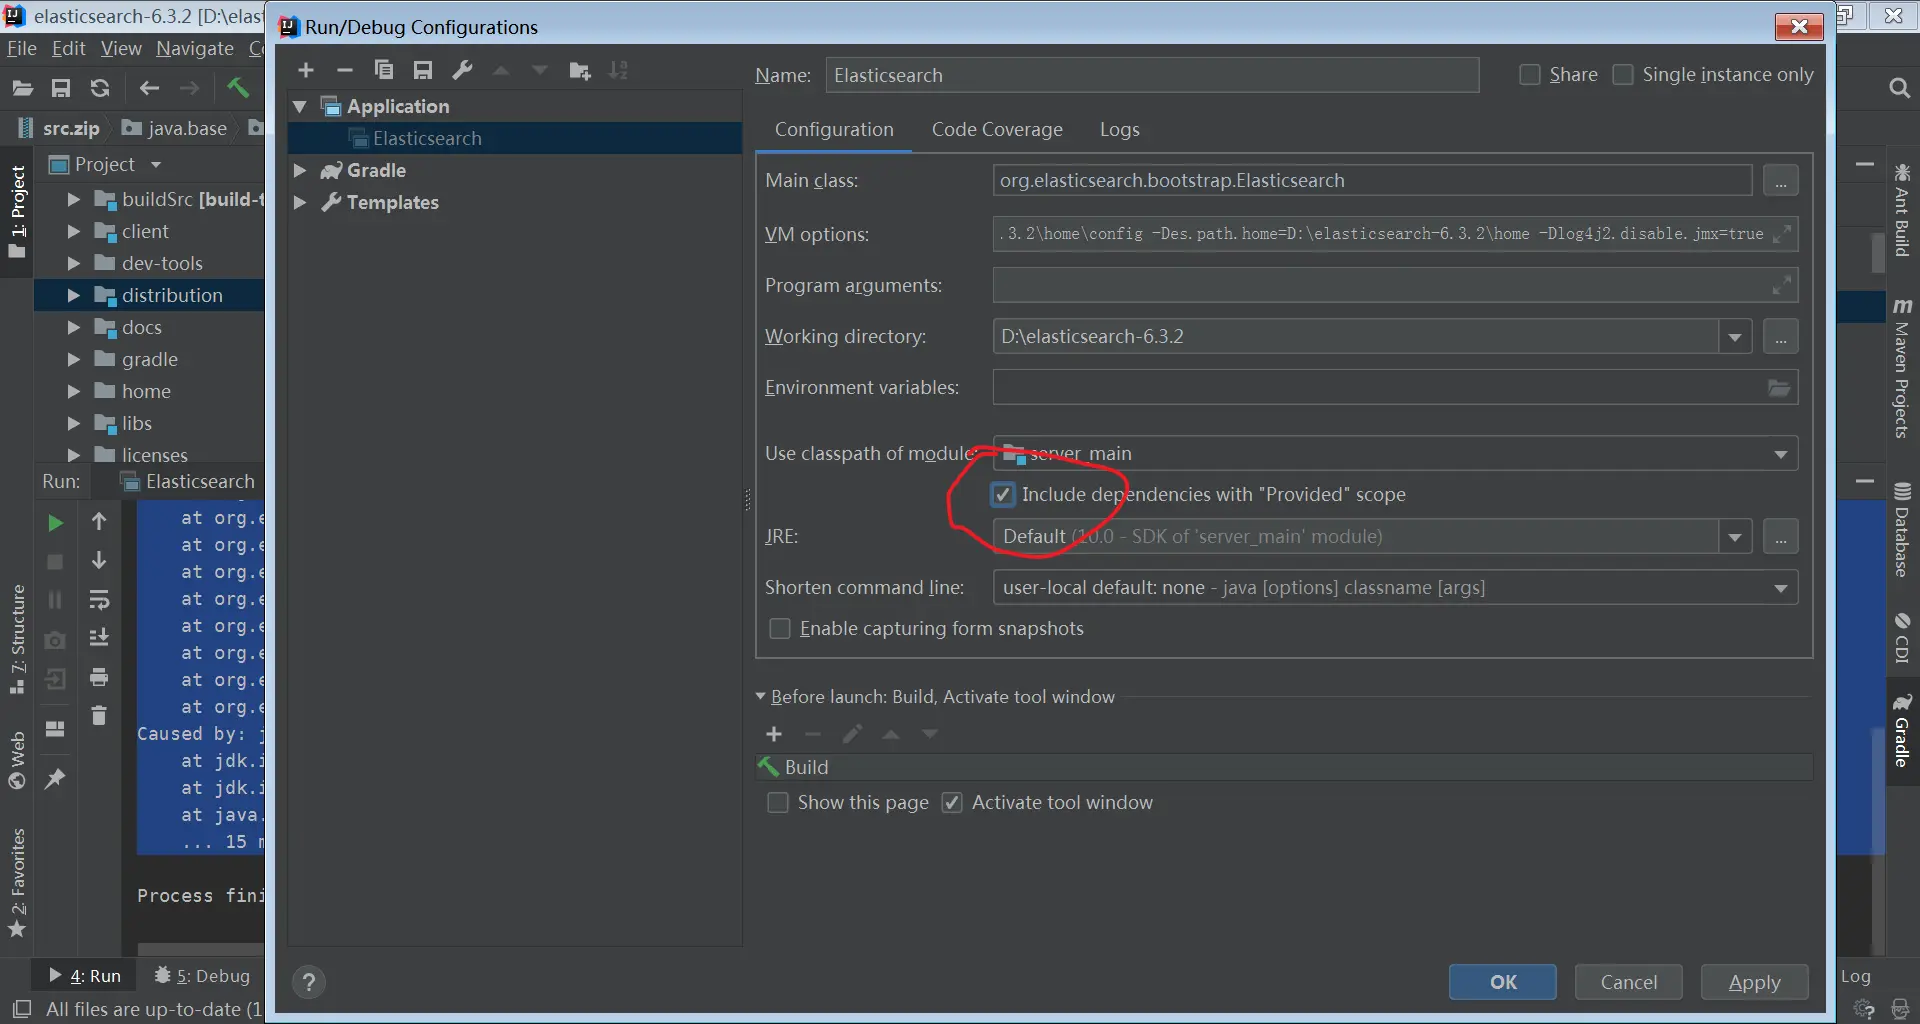Click the Name input field

(1152, 75)
